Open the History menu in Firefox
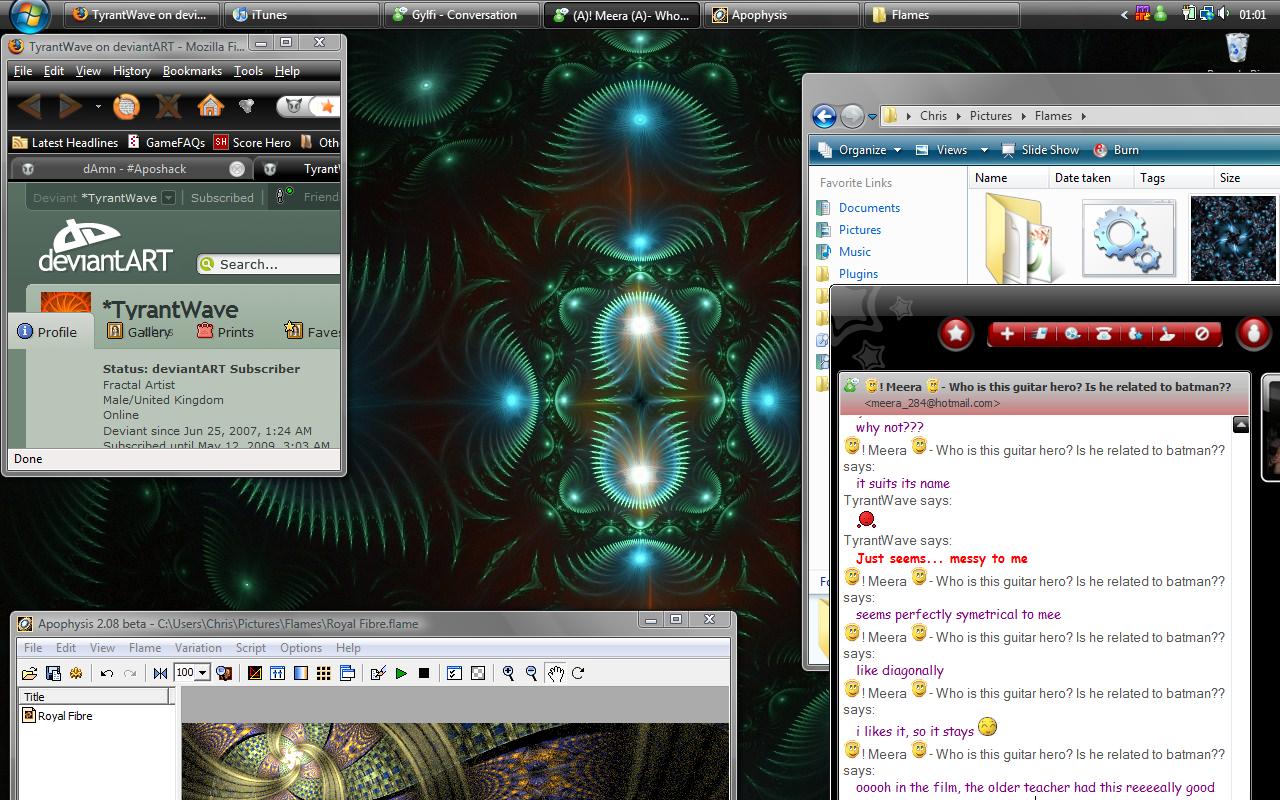The height and width of the screenshot is (800, 1280). (131, 71)
